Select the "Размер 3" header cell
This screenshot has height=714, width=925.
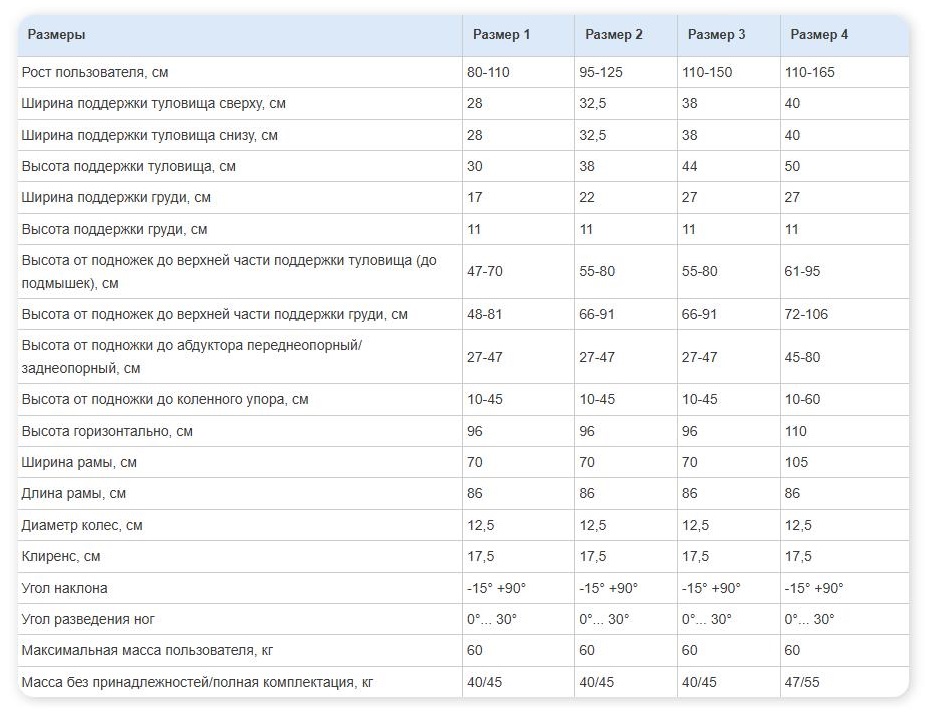click(x=716, y=35)
